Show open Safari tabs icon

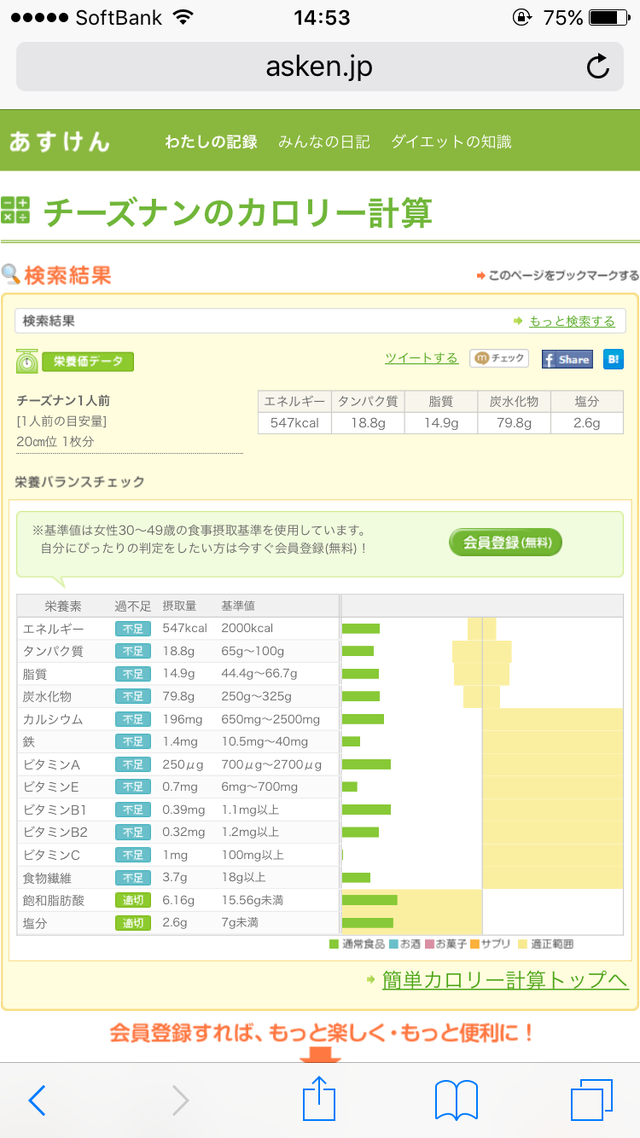591,1100
